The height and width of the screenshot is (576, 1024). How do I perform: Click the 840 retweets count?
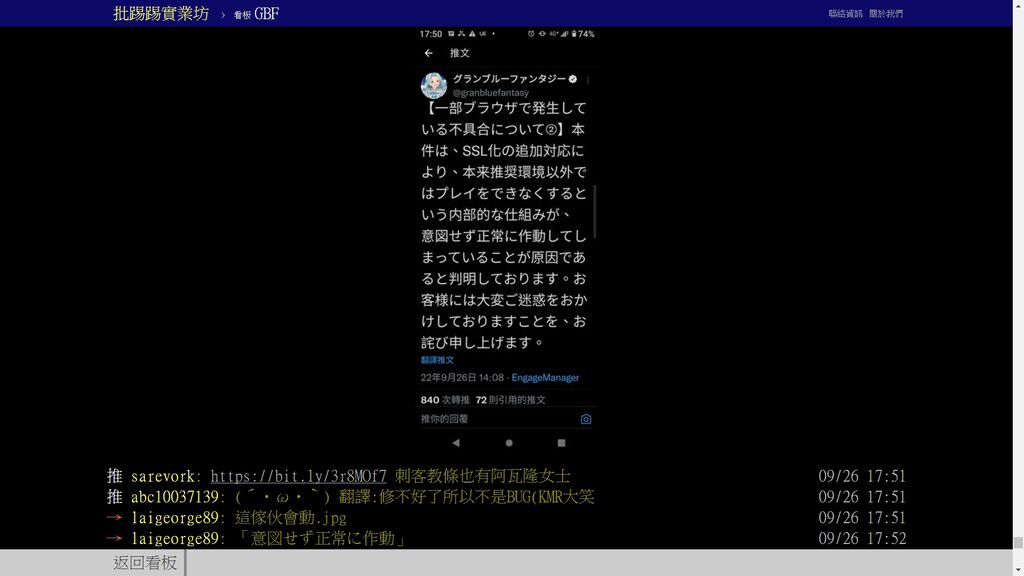[445, 400]
